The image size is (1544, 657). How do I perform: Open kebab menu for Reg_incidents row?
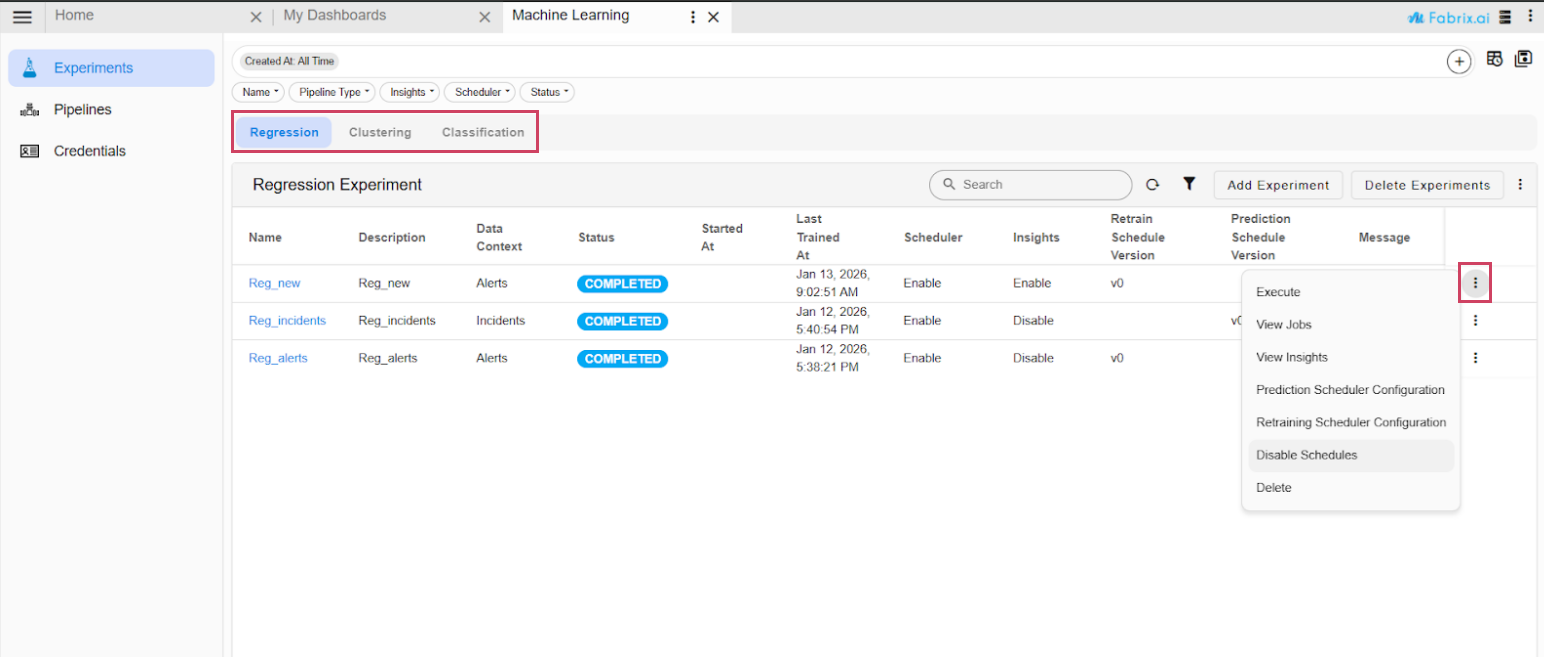tap(1475, 321)
